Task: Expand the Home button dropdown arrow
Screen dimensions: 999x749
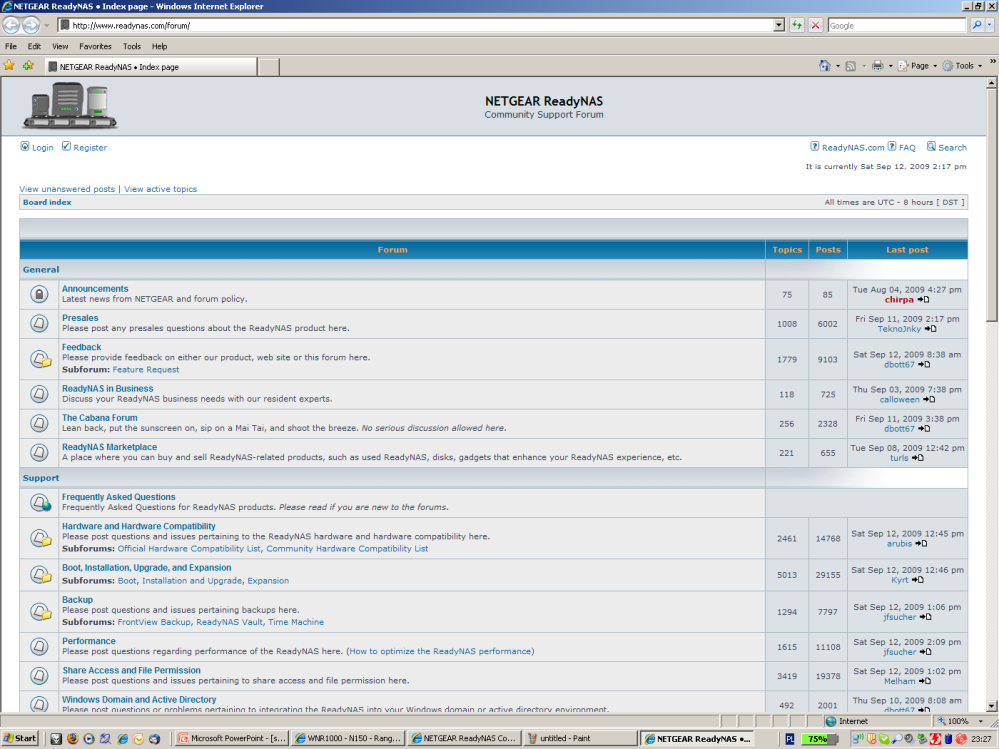Action: tap(837, 66)
